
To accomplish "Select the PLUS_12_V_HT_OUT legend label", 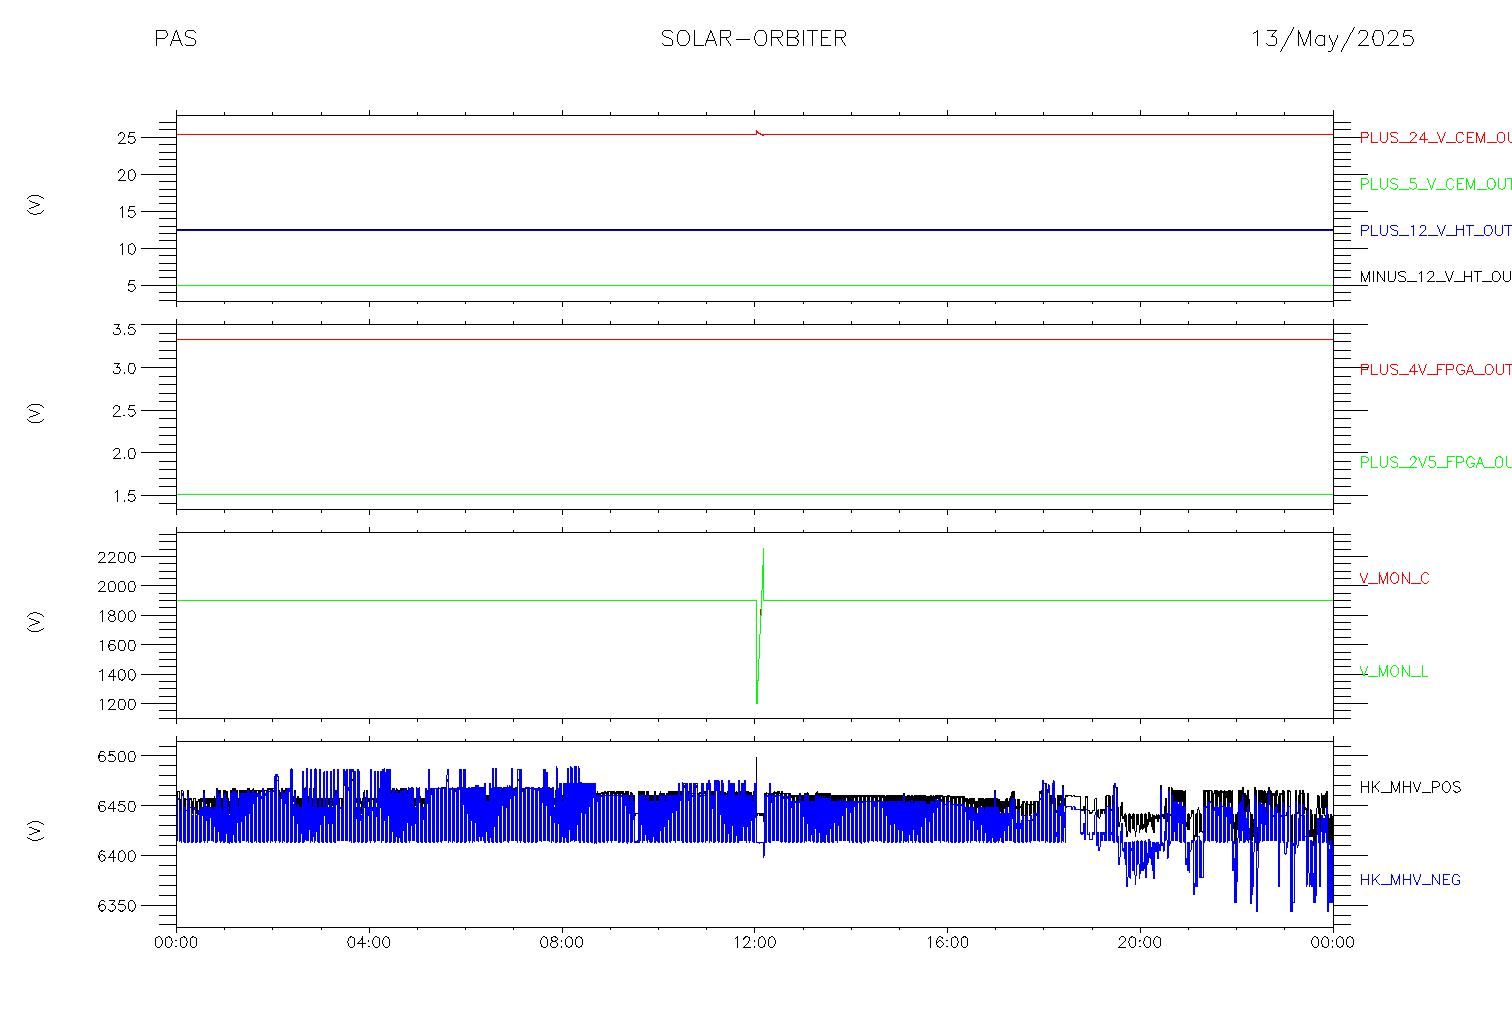I will (1435, 231).
